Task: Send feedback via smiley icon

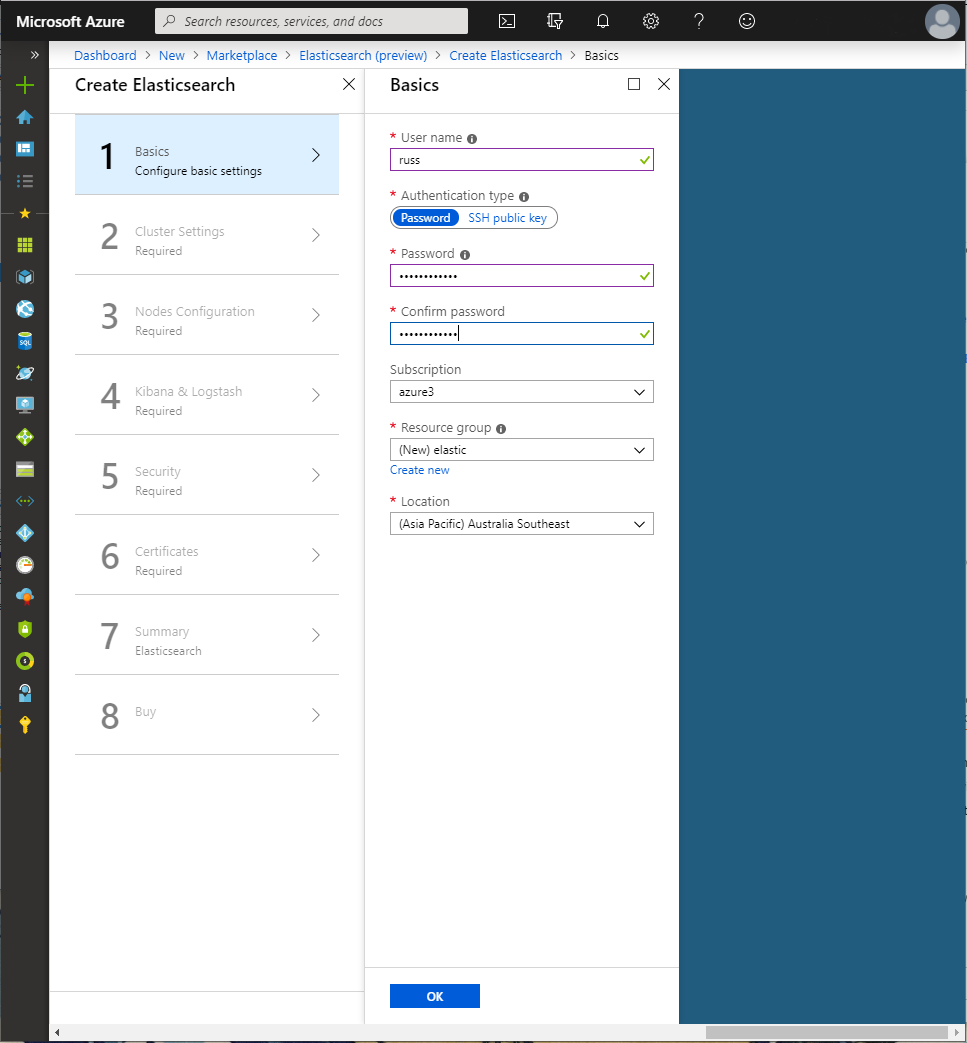Action: pos(746,21)
